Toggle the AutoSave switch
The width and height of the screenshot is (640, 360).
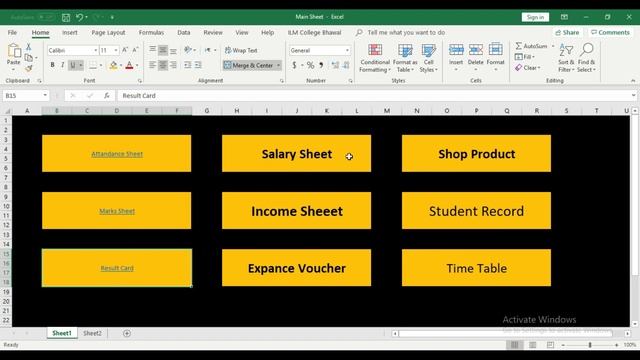[x=46, y=17]
